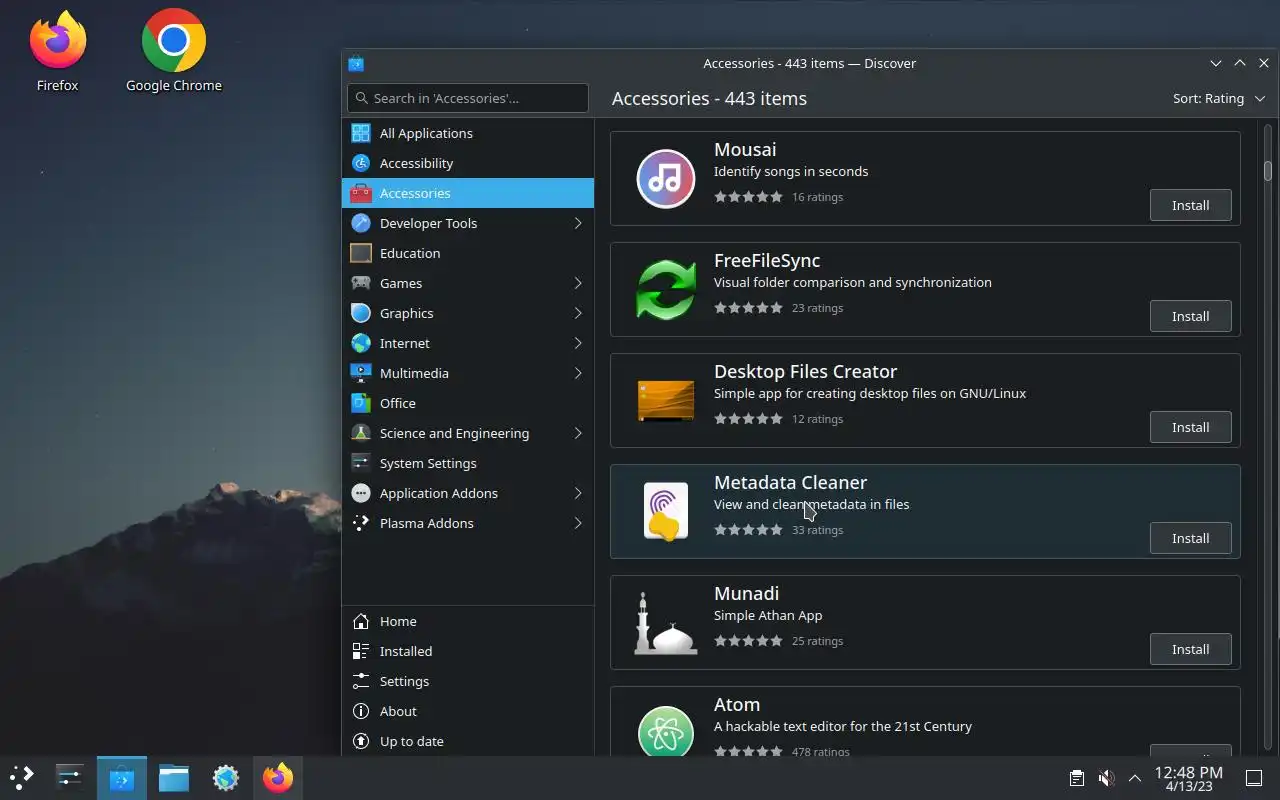Screen dimensions: 1280x800
Task: Click the Education category icon
Action: coord(361,253)
